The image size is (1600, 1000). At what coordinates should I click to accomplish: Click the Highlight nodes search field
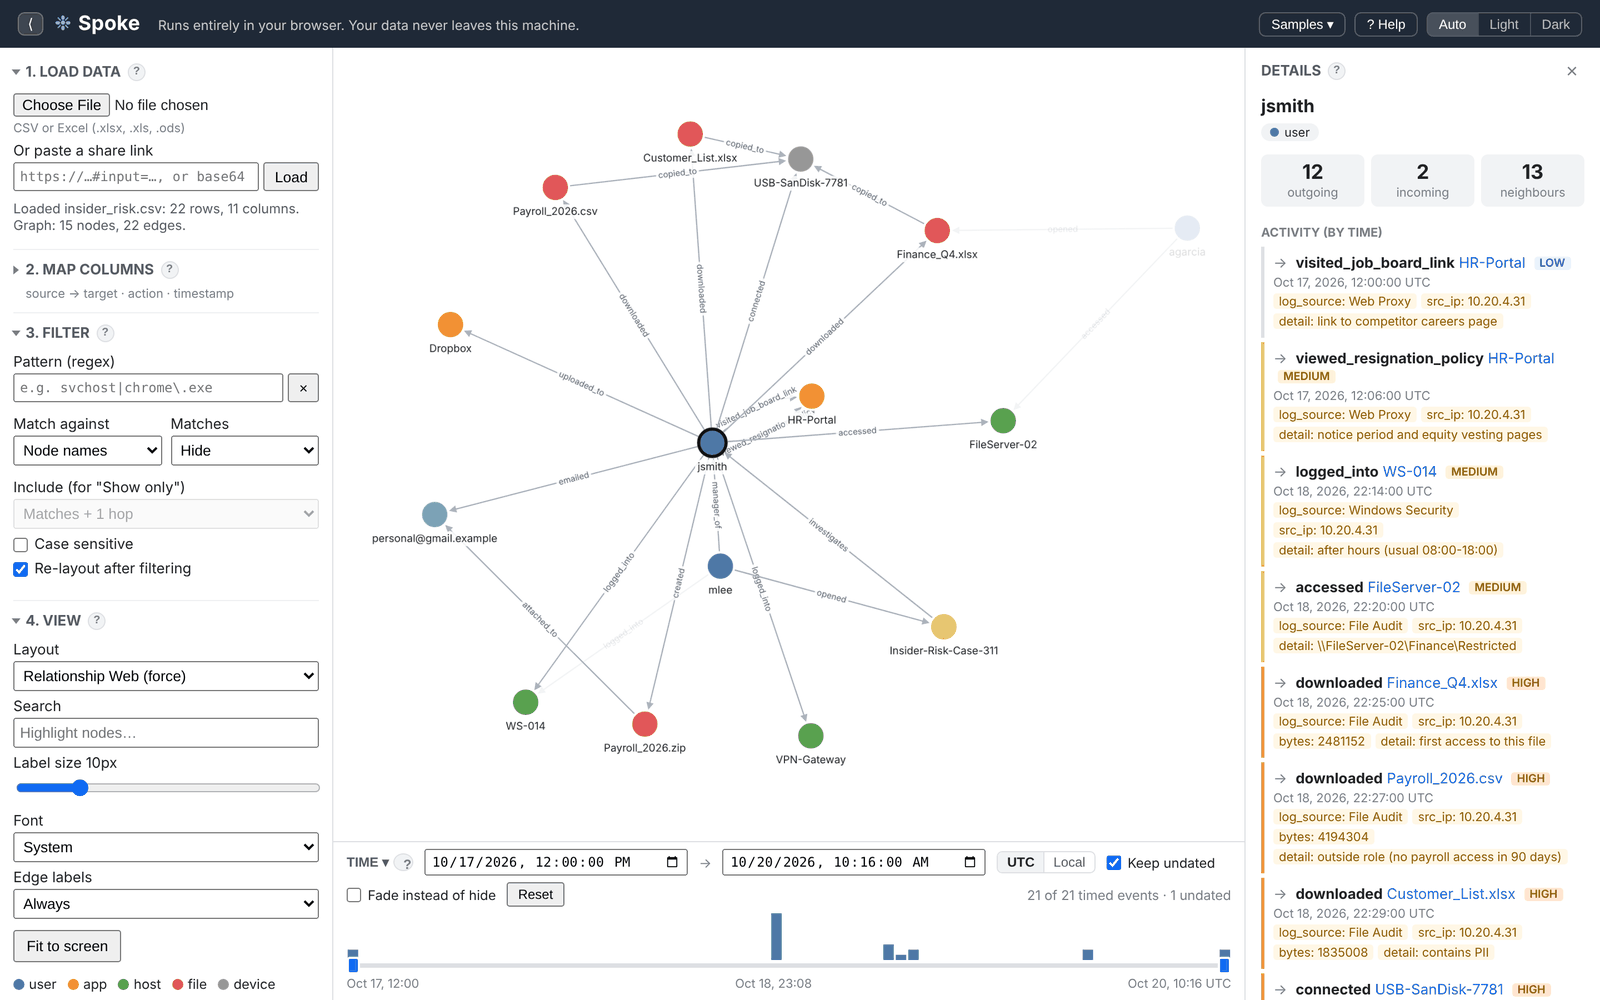pyautogui.click(x=166, y=733)
